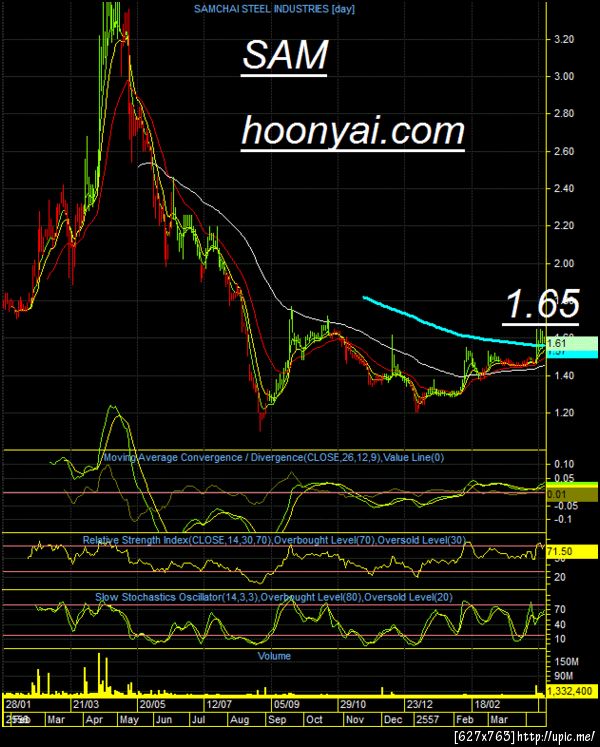Click the May month label
Screen dimensions: 600x747
(129, 719)
